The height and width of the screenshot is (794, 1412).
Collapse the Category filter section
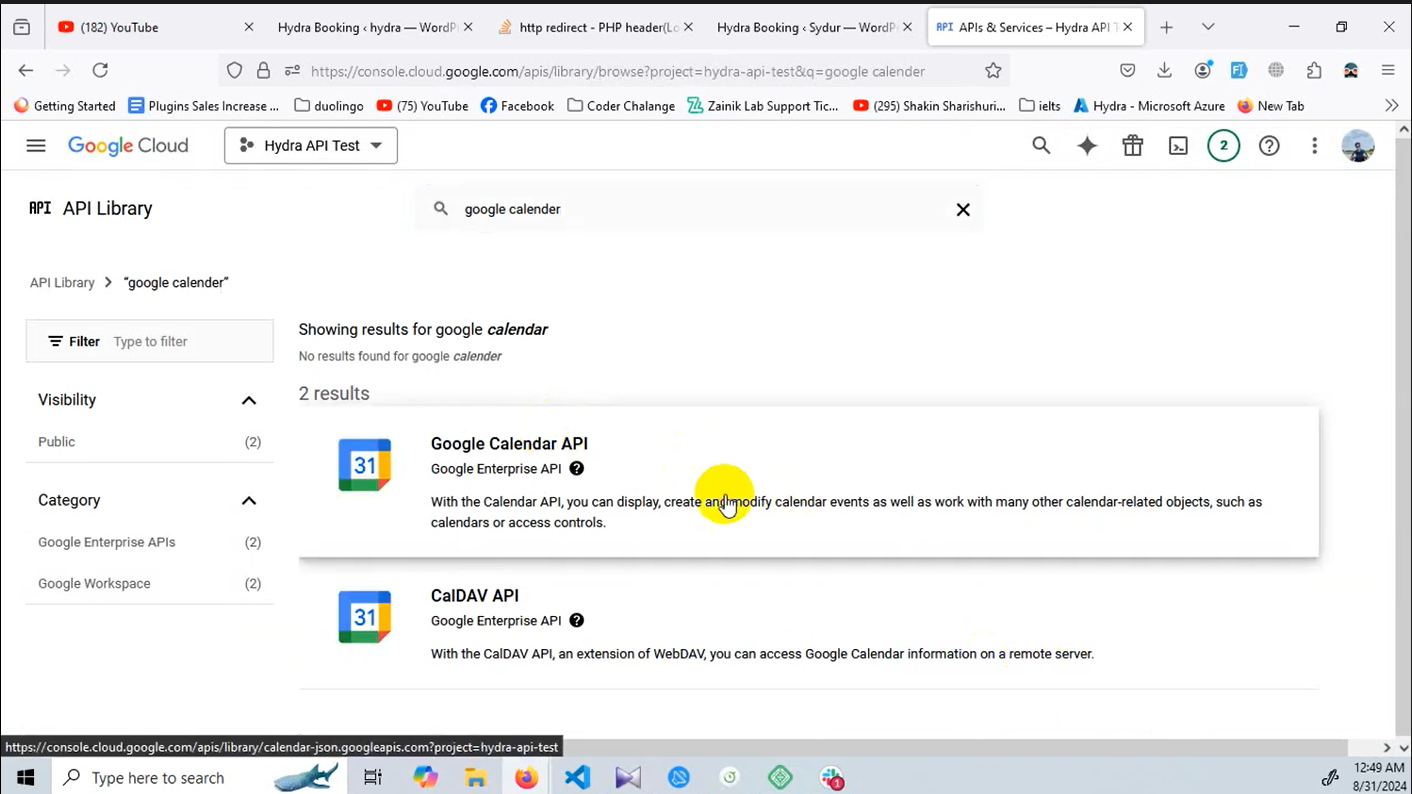coord(249,501)
